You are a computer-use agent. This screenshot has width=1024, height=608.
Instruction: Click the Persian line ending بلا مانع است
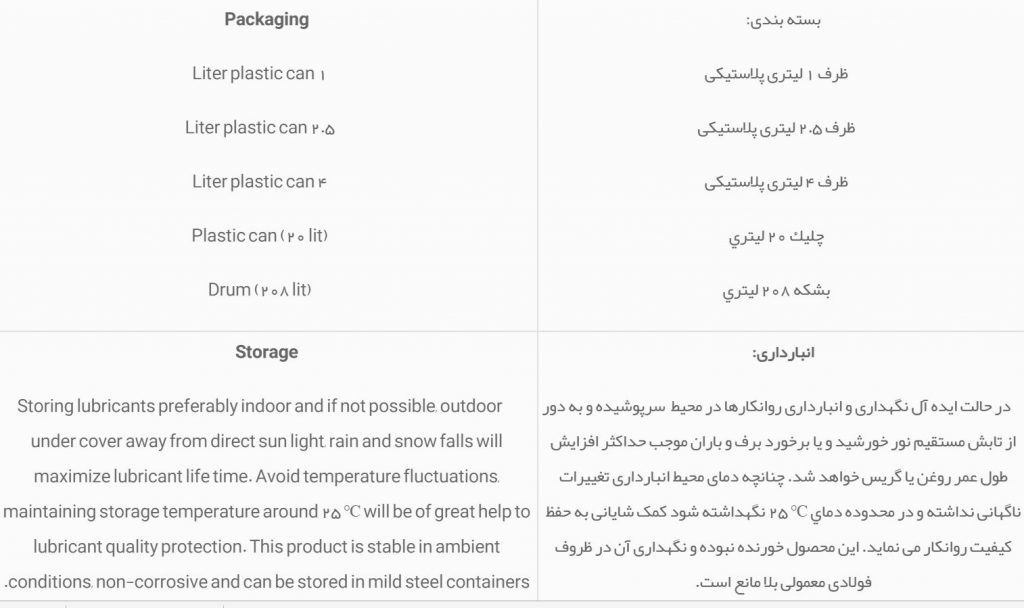point(782,582)
